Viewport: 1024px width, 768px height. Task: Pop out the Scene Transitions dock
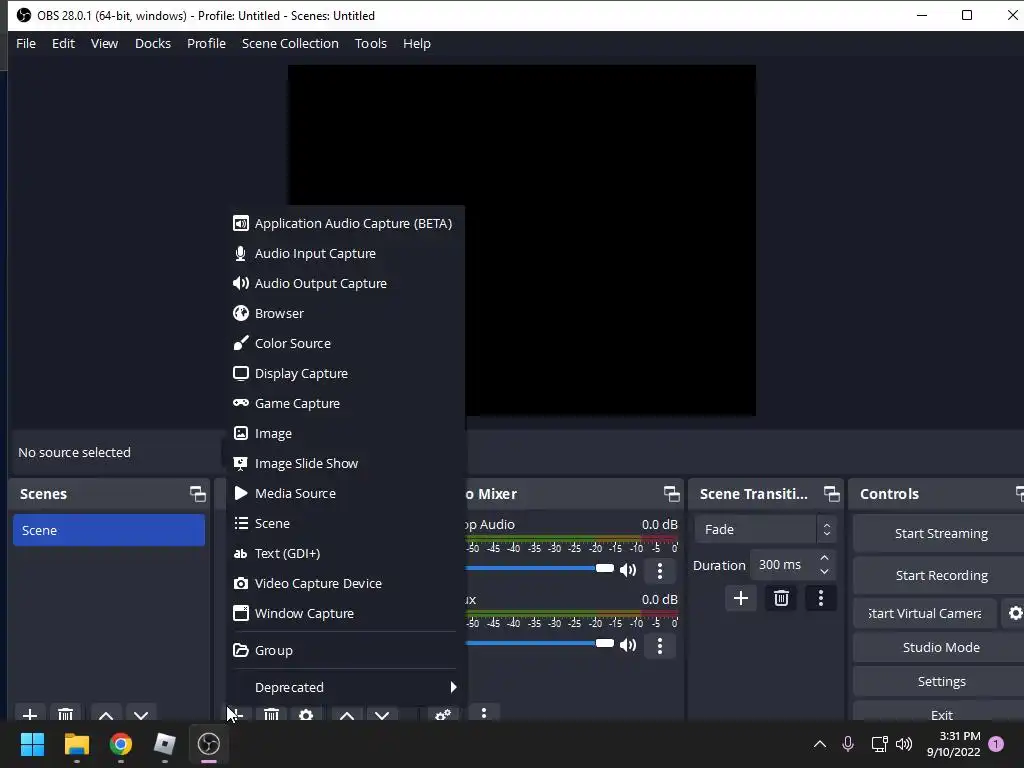pyautogui.click(x=831, y=494)
